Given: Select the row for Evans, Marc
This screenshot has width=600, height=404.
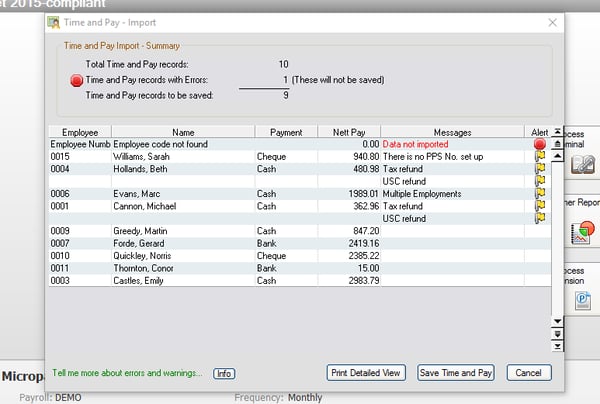Looking at the screenshot, I should point(300,194).
